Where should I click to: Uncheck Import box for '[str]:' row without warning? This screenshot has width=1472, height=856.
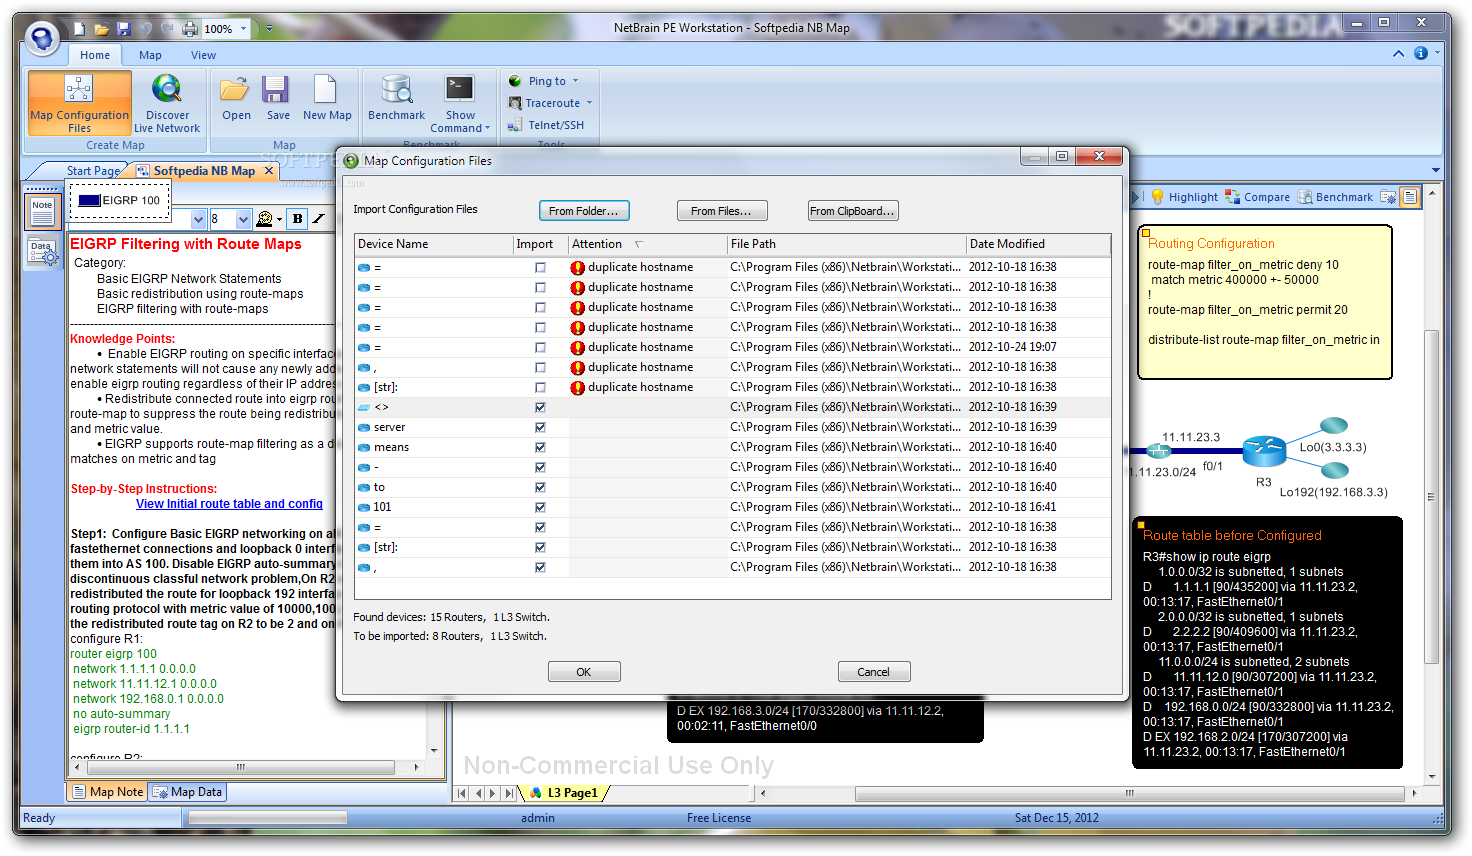pyautogui.click(x=540, y=547)
